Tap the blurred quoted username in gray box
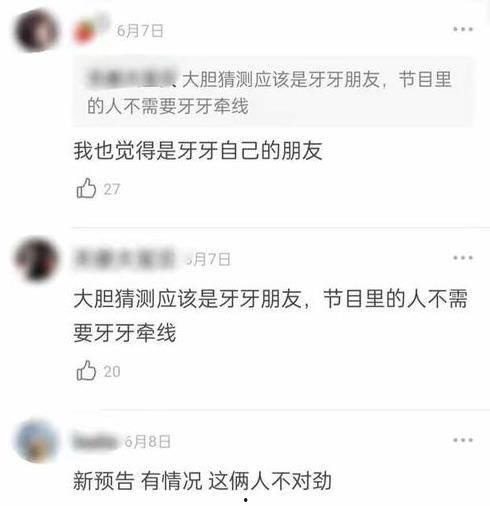 132,79
